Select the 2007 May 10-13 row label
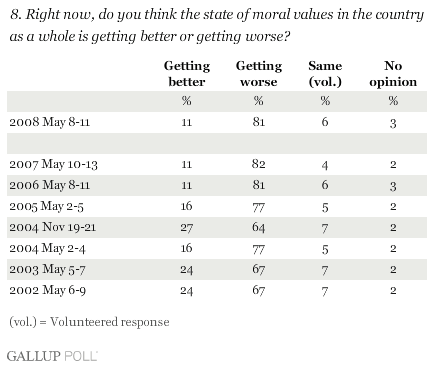This screenshot has width=434, height=367. click(x=53, y=164)
